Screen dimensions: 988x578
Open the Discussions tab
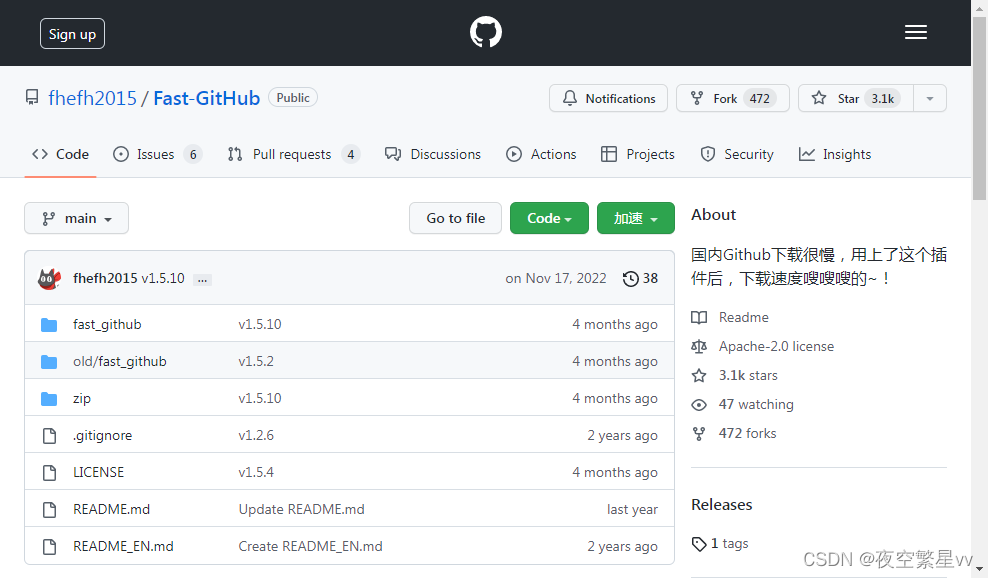coord(433,154)
